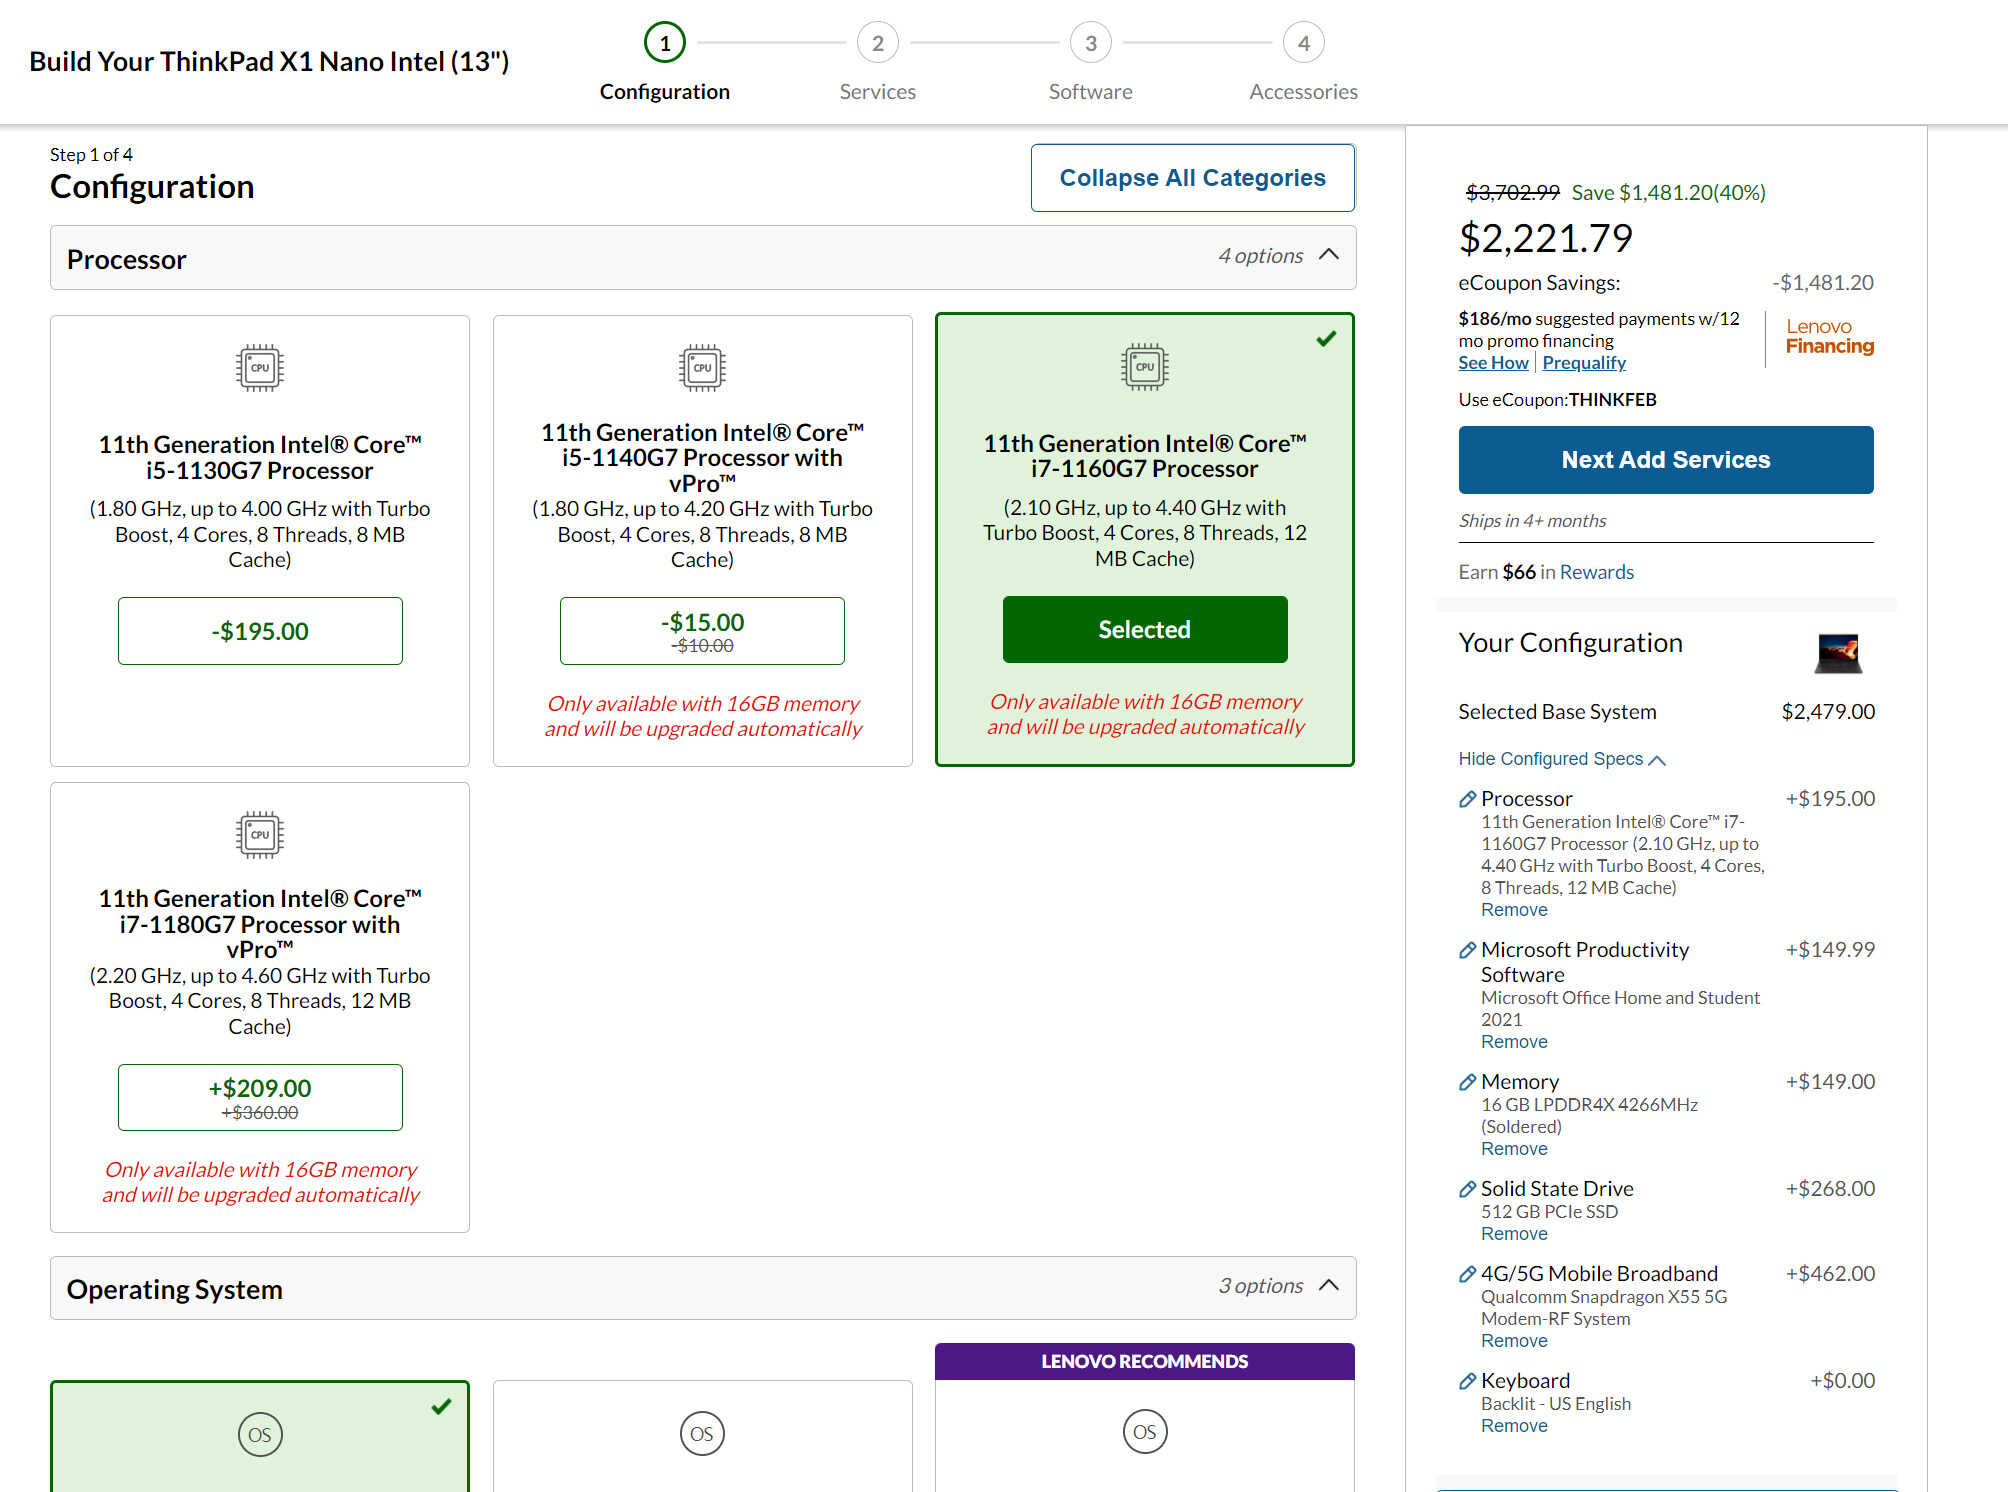Remove the 512 GB PCIe SSD
The width and height of the screenshot is (2008, 1492).
1514,1234
